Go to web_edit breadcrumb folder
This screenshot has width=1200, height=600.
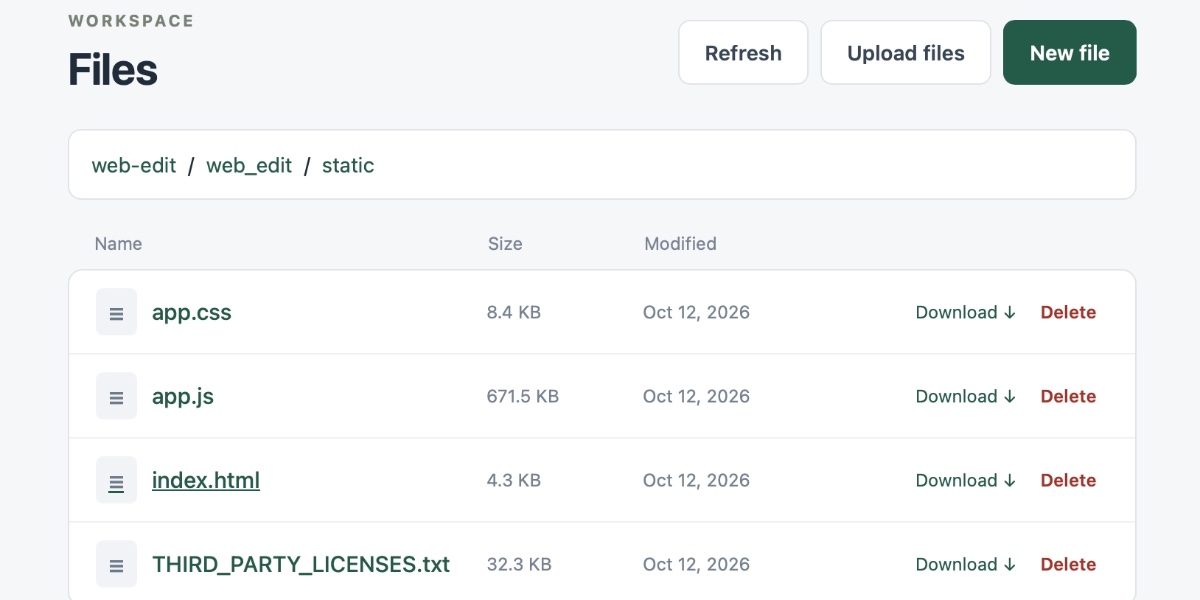pos(249,165)
